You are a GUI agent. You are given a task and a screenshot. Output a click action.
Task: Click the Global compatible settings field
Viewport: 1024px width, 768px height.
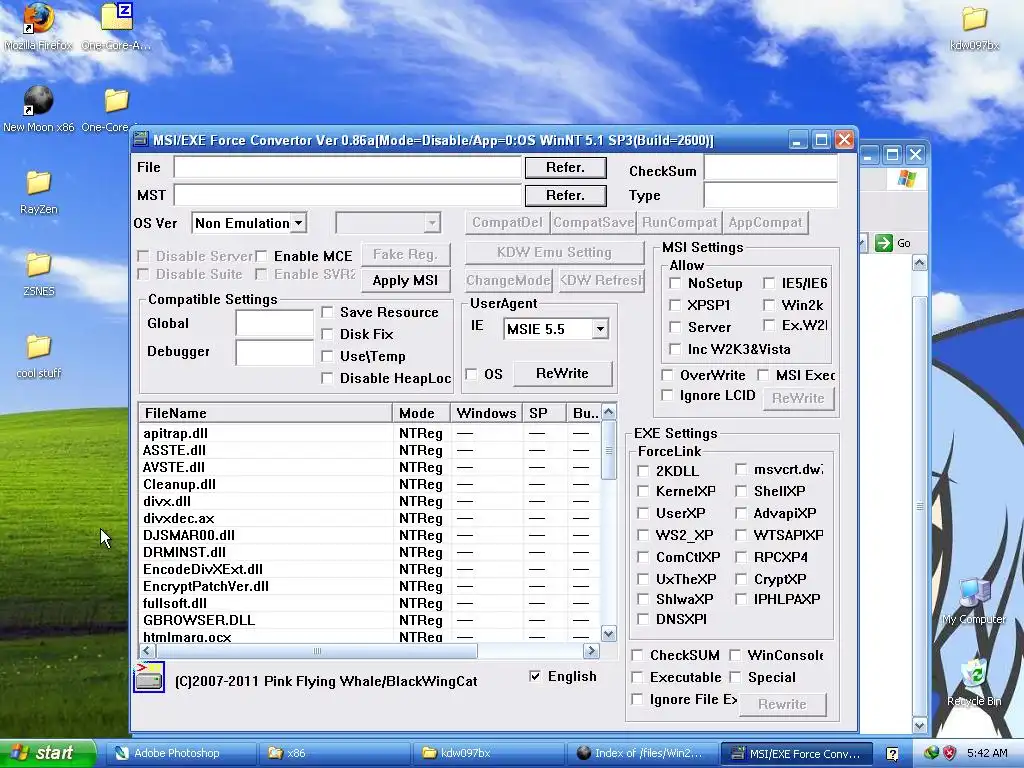[x=274, y=323]
